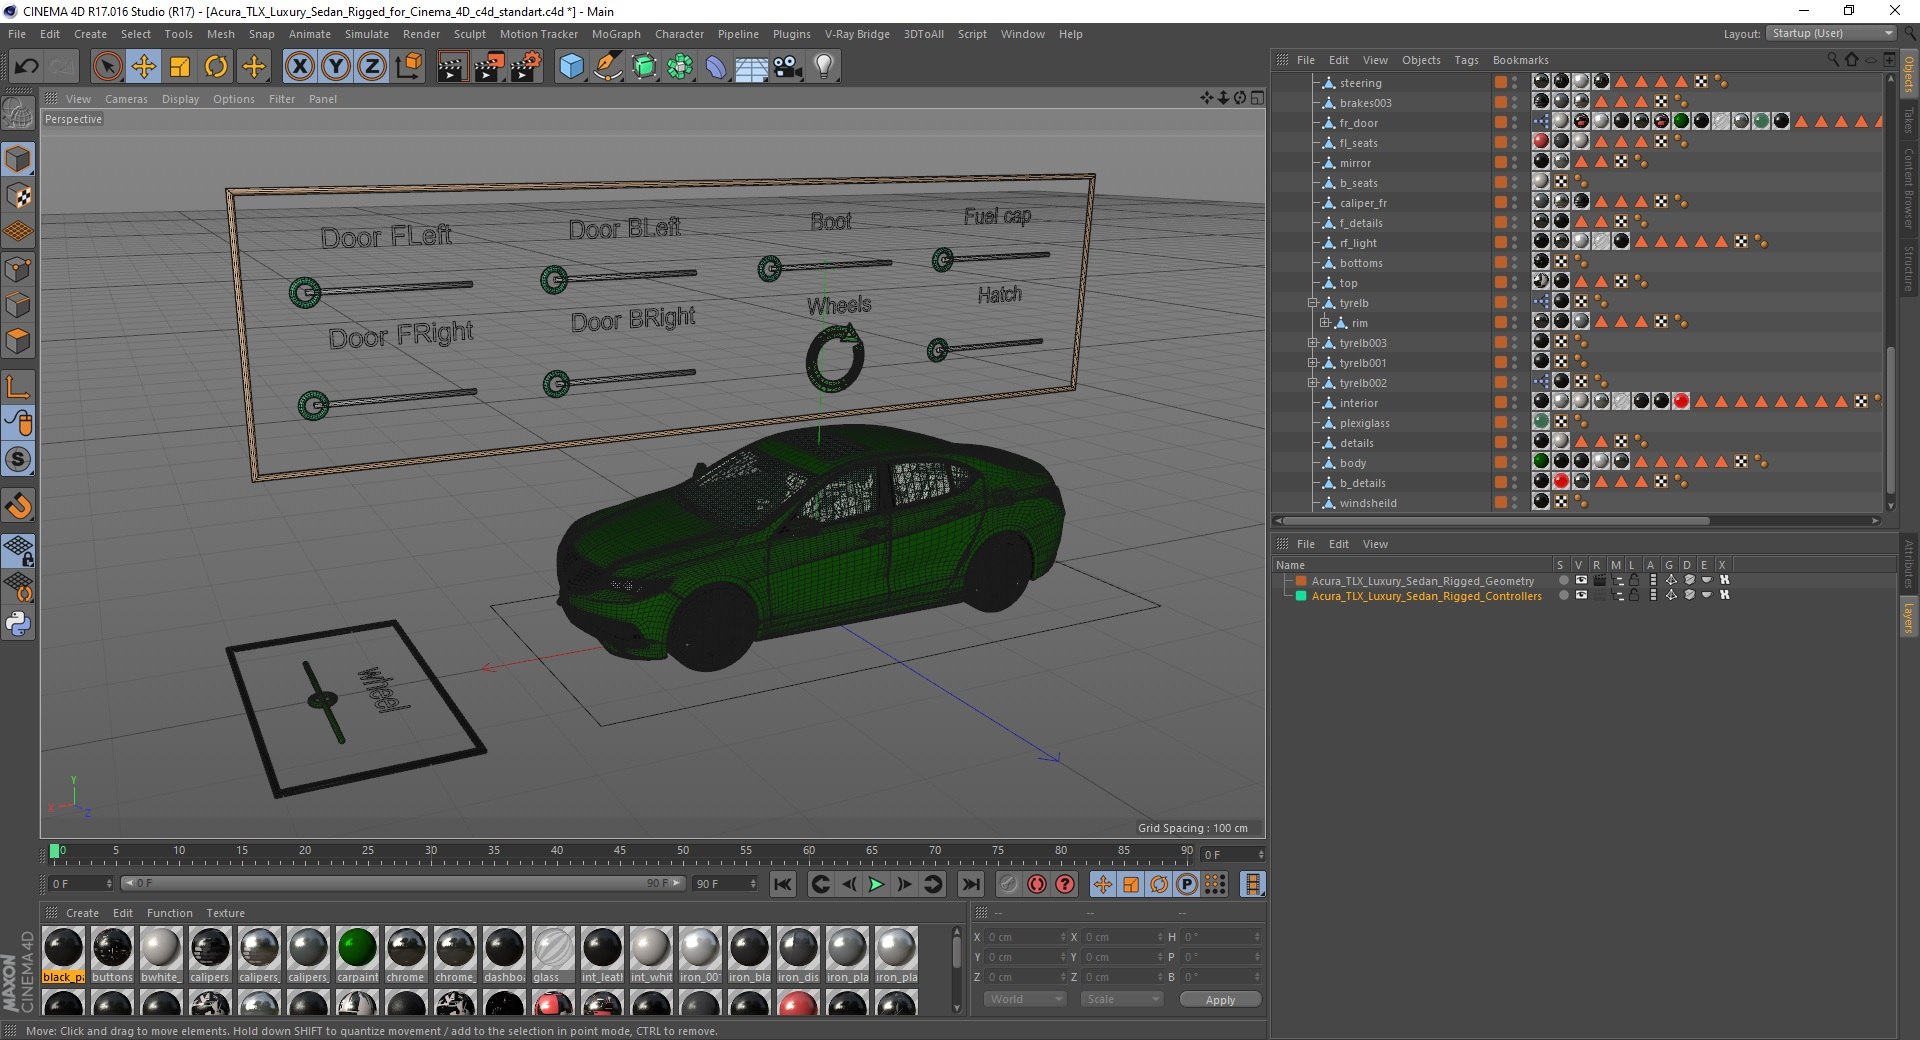Select the carpaint material
1920x1040 pixels.
(357, 955)
